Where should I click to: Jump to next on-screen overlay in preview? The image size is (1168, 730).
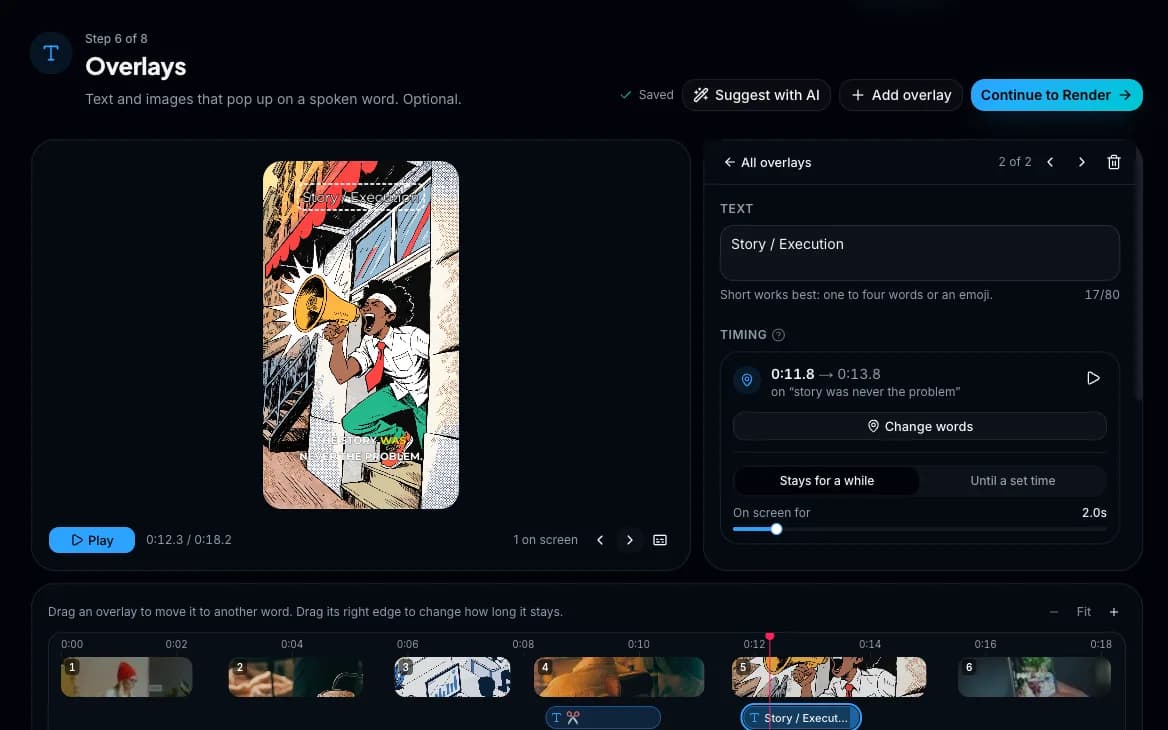(x=629, y=540)
